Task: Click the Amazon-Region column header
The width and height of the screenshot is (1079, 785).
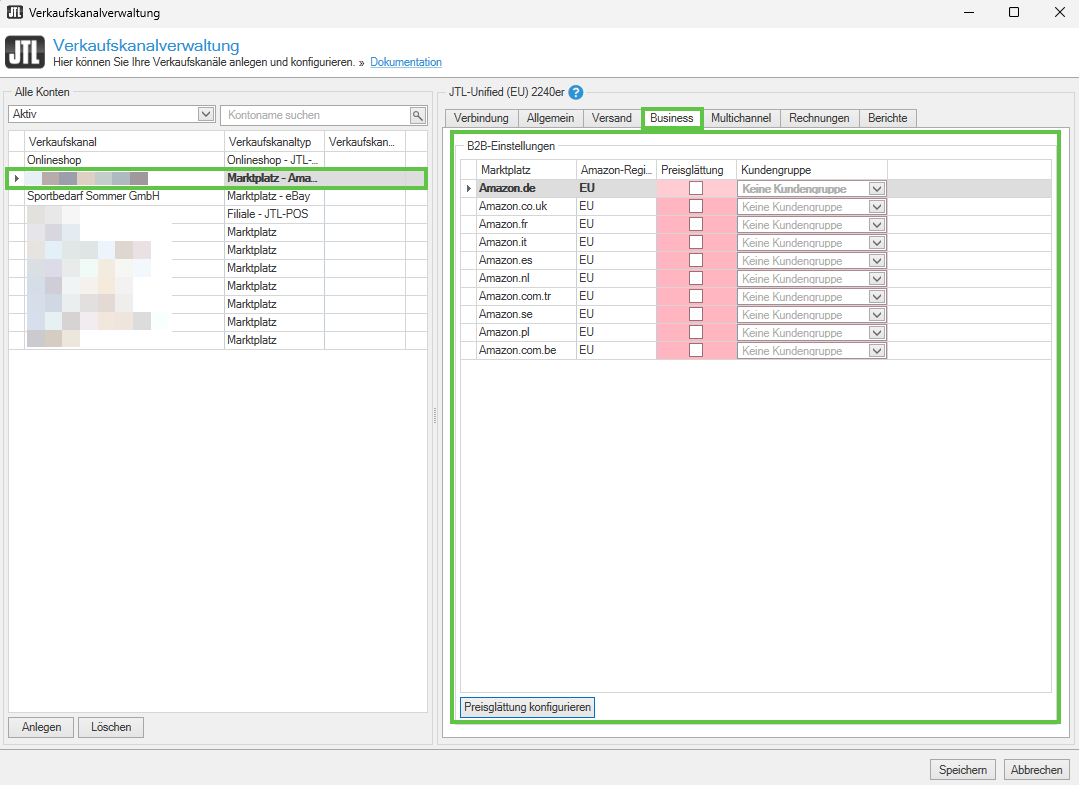Action: pos(617,169)
